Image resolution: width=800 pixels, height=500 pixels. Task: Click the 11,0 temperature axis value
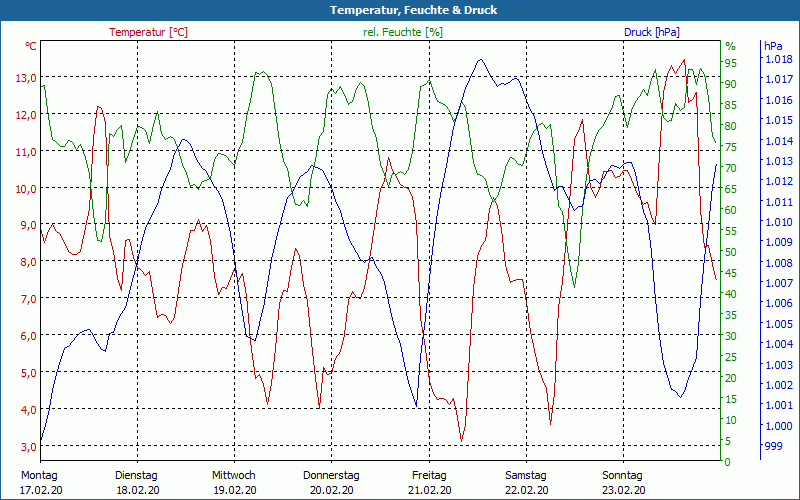point(26,152)
